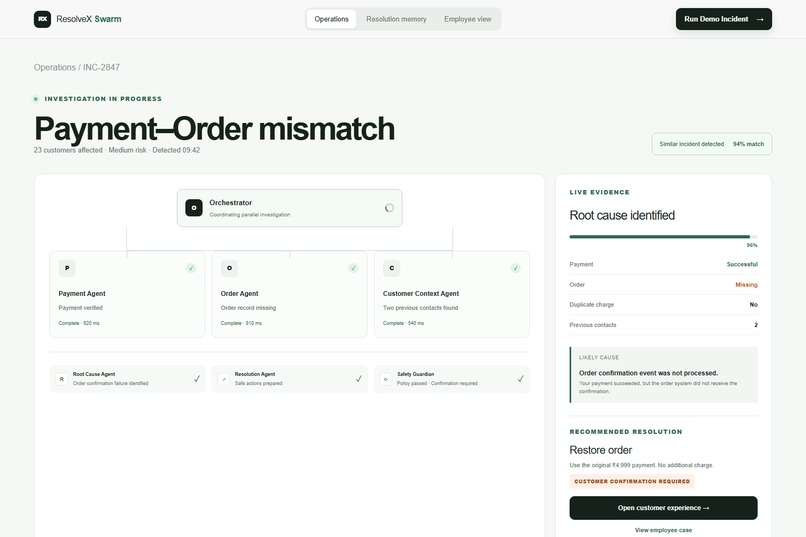Switch to the Operations tab
This screenshot has width=806, height=537.
332,19
